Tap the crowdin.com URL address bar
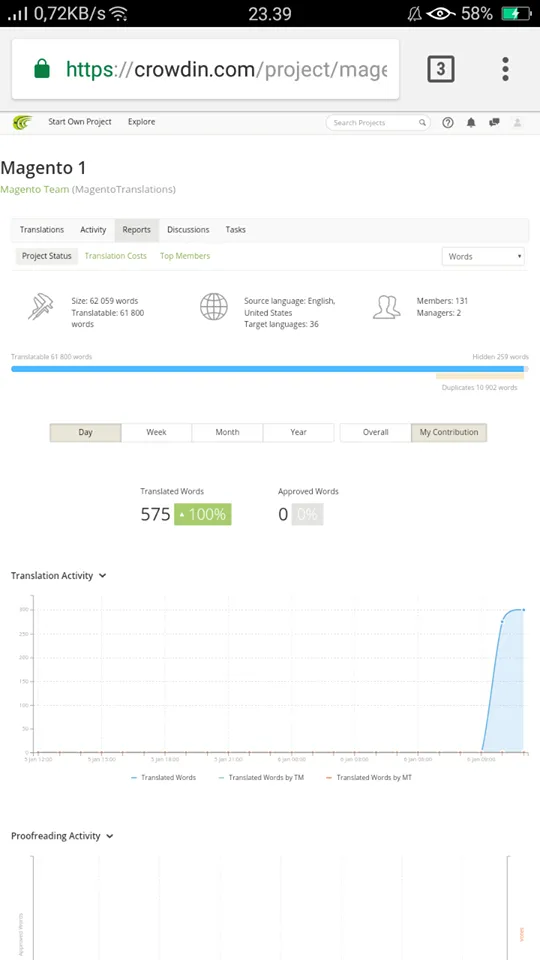Image resolution: width=540 pixels, height=960 pixels. pos(206,69)
